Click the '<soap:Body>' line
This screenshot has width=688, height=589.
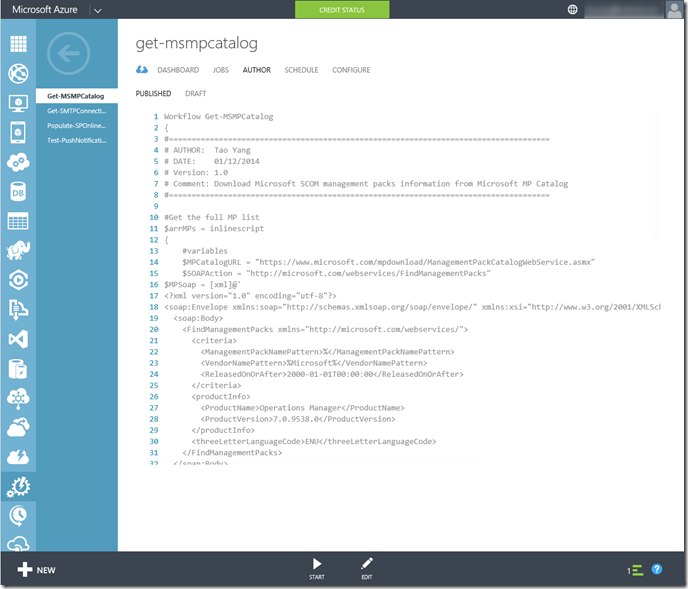pyautogui.click(x=198, y=318)
